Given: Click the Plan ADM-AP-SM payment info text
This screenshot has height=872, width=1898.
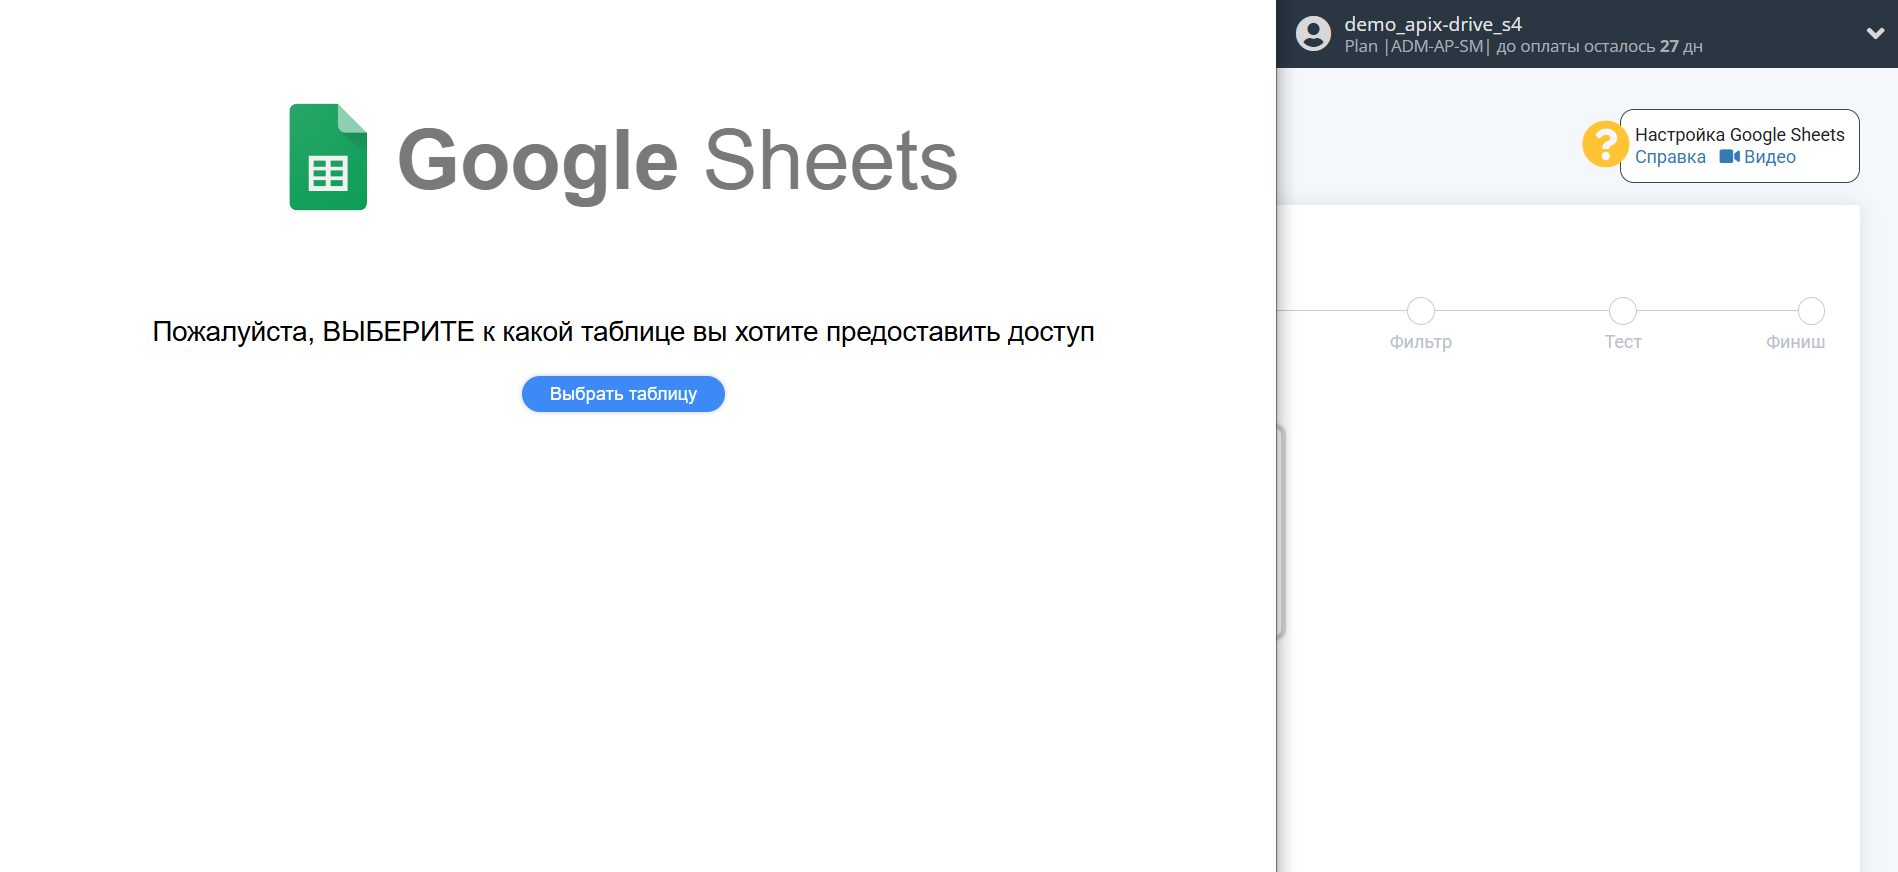Looking at the screenshot, I should click(x=1523, y=47).
